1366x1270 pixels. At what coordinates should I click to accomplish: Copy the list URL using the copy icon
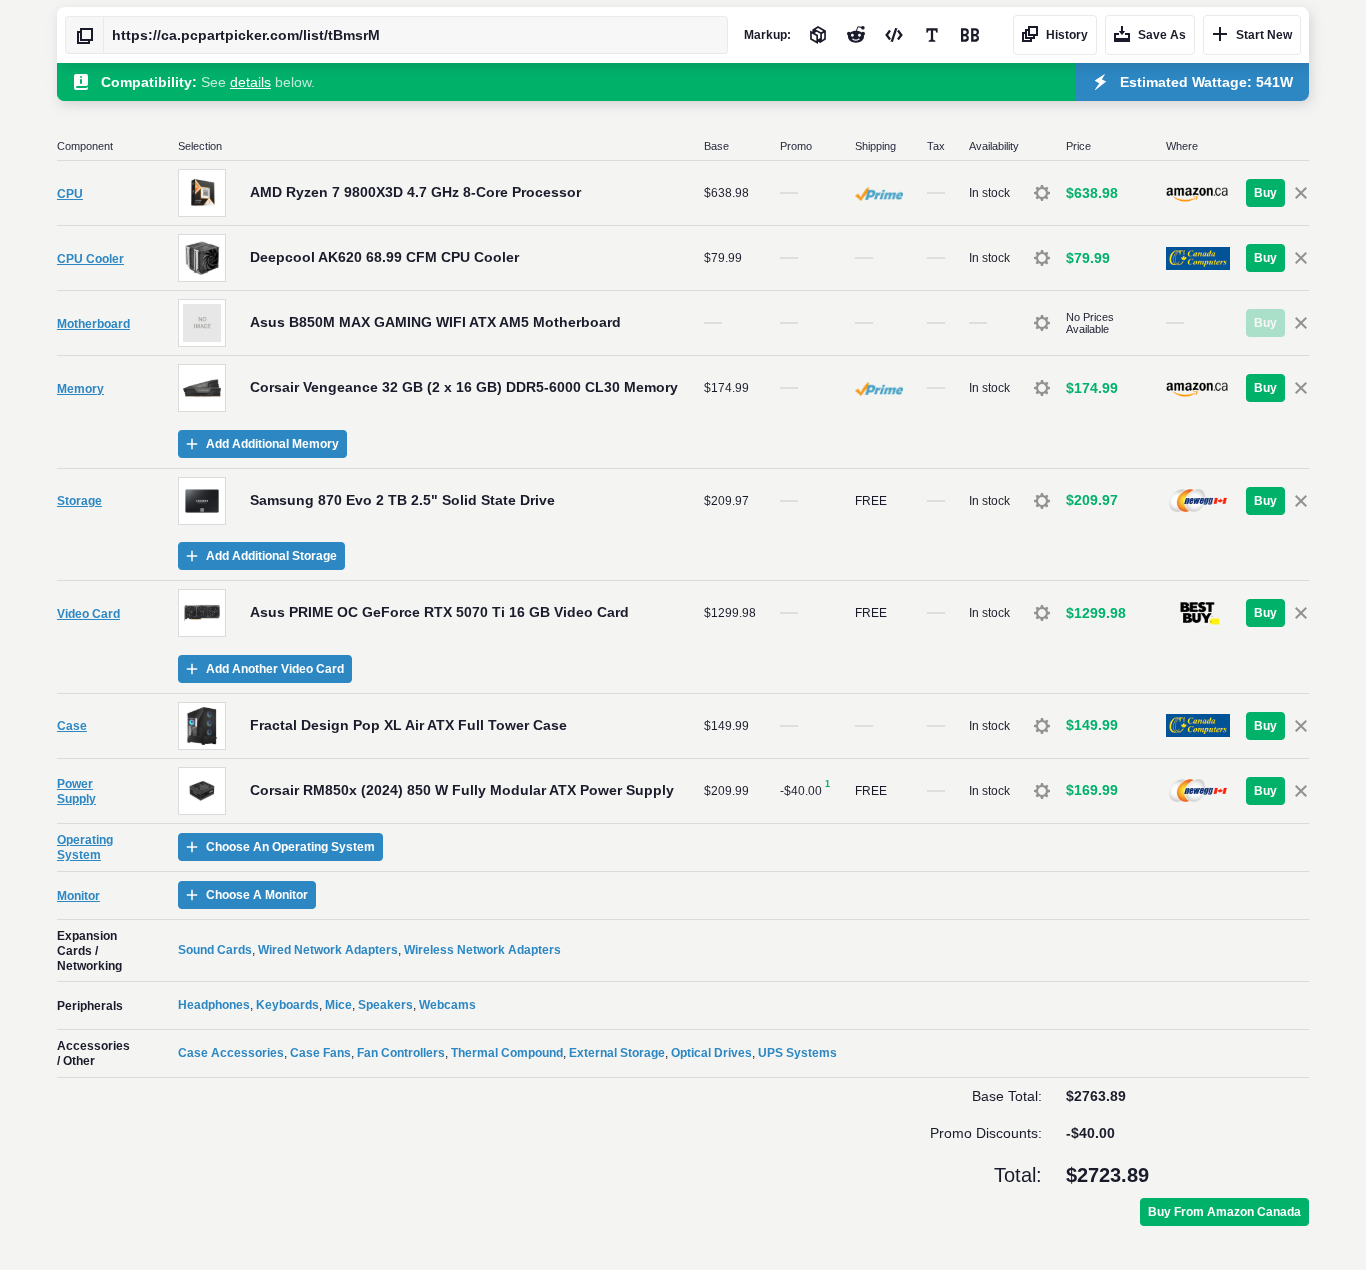tap(85, 35)
